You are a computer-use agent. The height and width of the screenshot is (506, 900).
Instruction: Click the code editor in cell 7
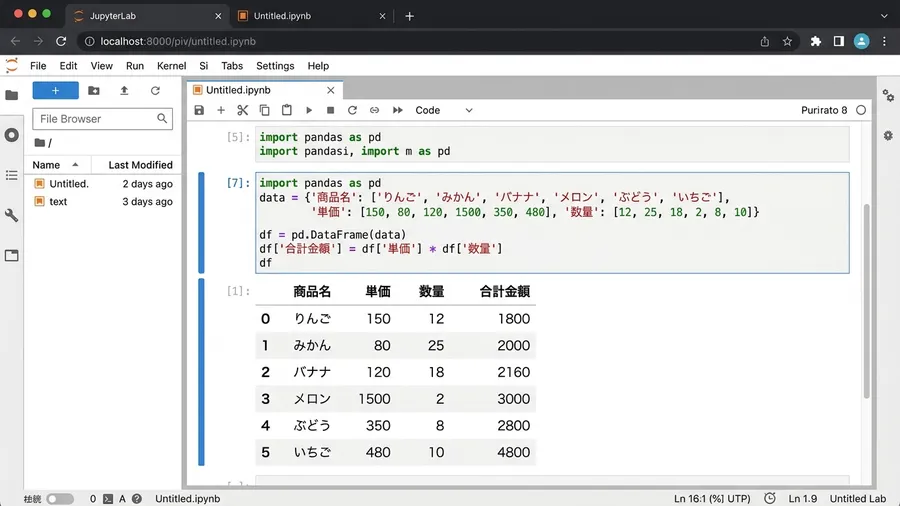coord(552,223)
